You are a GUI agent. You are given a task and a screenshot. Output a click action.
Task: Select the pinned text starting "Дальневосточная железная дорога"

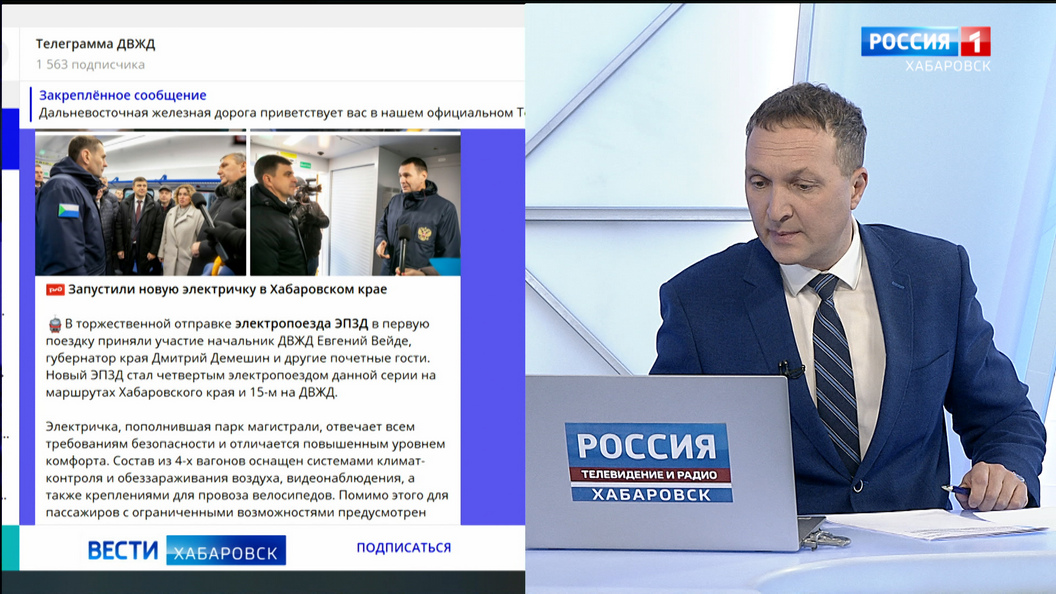(282, 112)
